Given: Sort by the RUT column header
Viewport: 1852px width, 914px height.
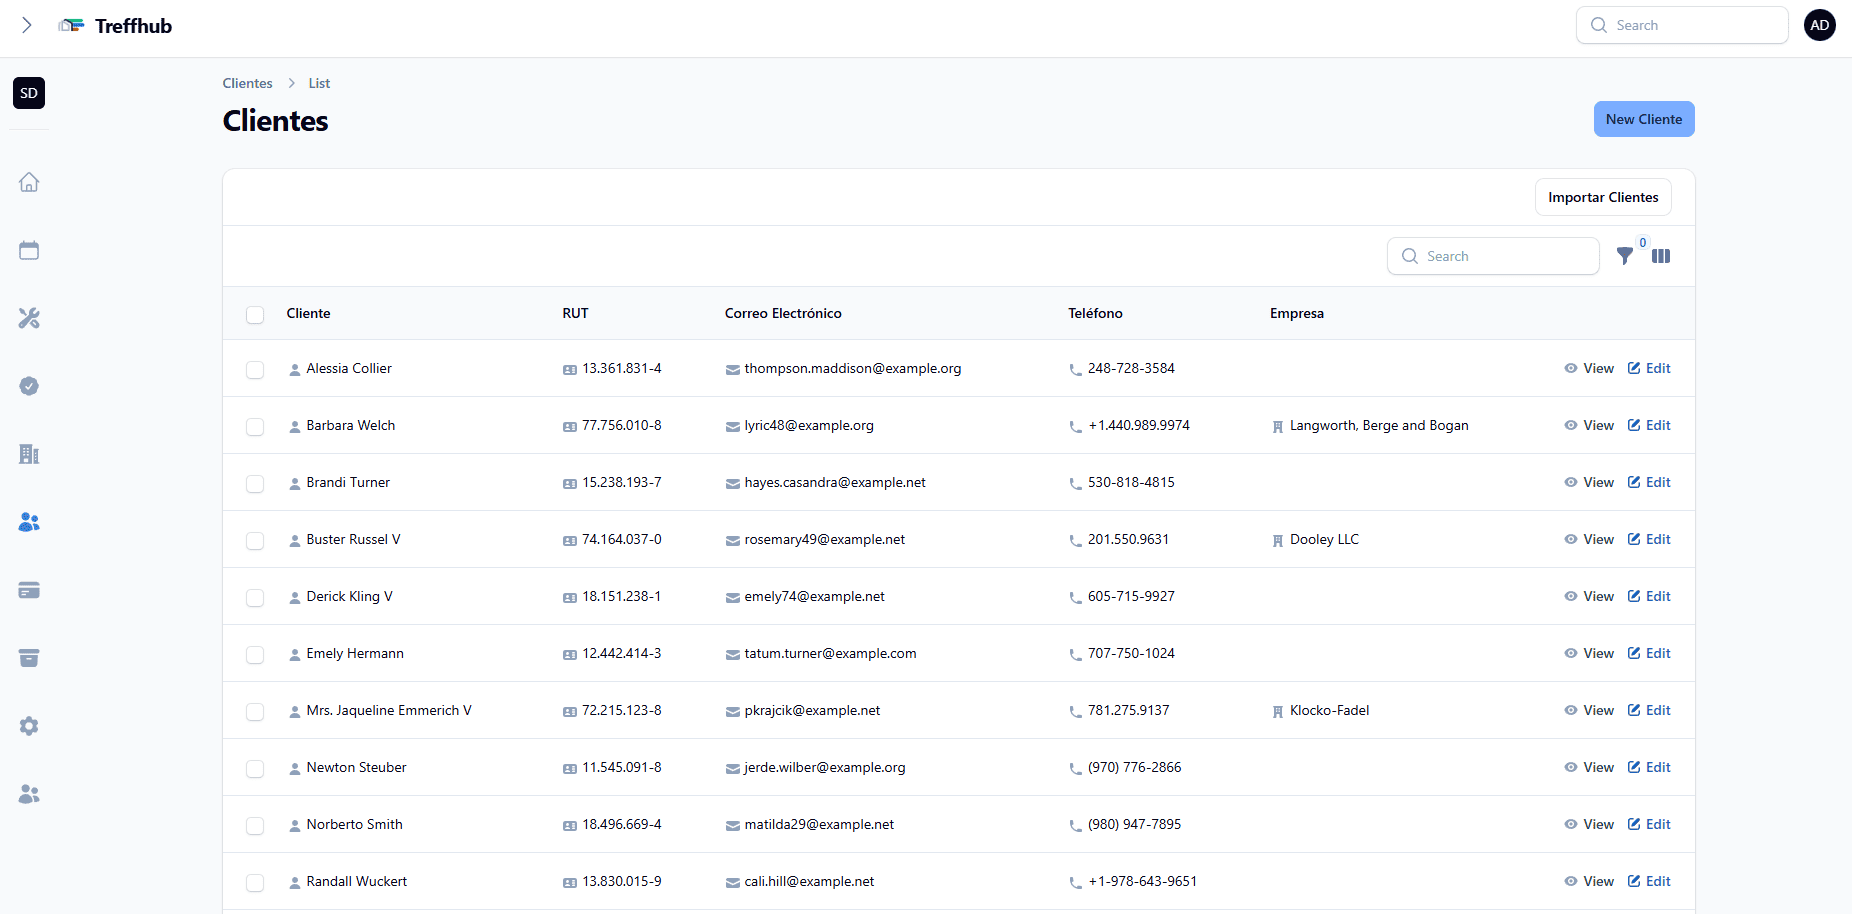Looking at the screenshot, I should 575,313.
